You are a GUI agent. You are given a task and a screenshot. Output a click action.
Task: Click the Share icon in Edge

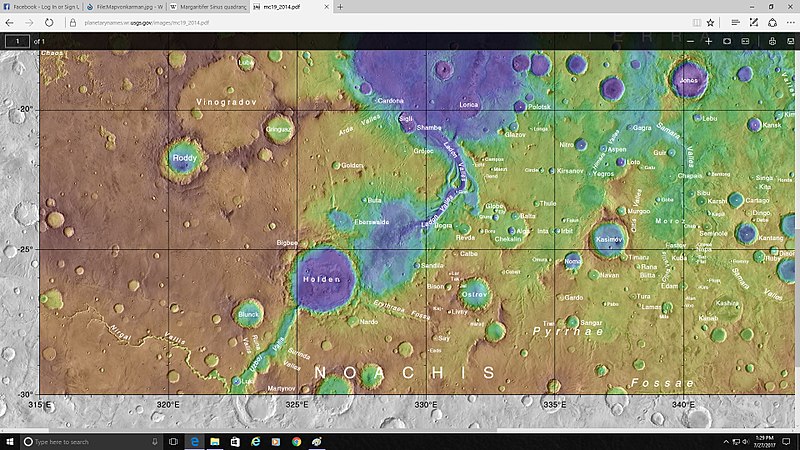click(x=772, y=22)
